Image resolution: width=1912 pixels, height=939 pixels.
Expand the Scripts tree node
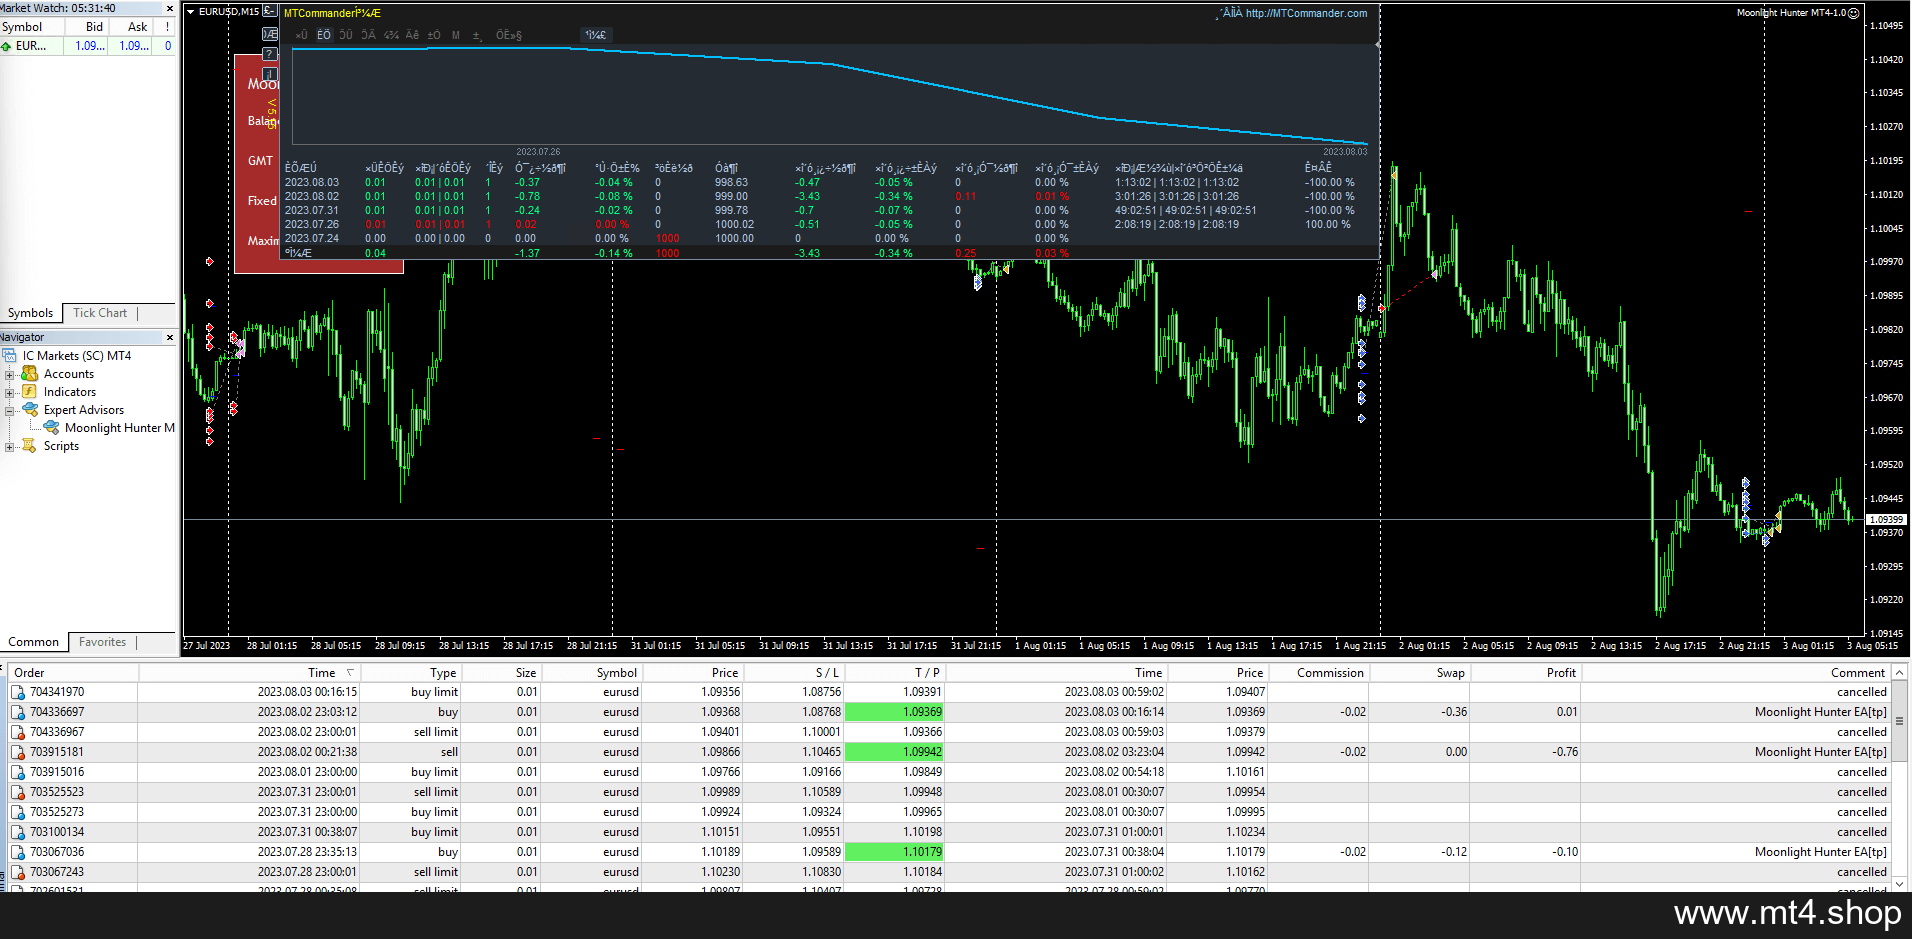pyautogui.click(x=10, y=447)
